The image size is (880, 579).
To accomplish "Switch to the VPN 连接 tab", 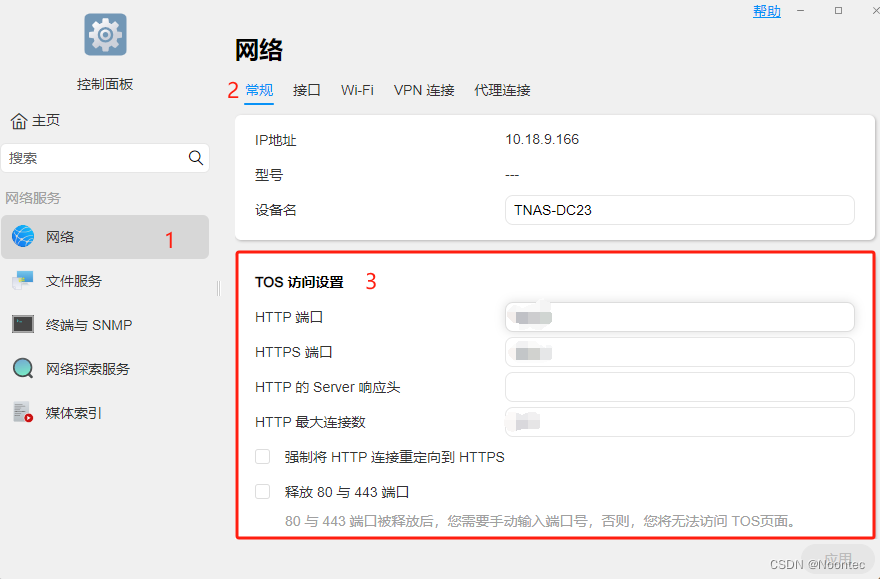I will pos(424,90).
